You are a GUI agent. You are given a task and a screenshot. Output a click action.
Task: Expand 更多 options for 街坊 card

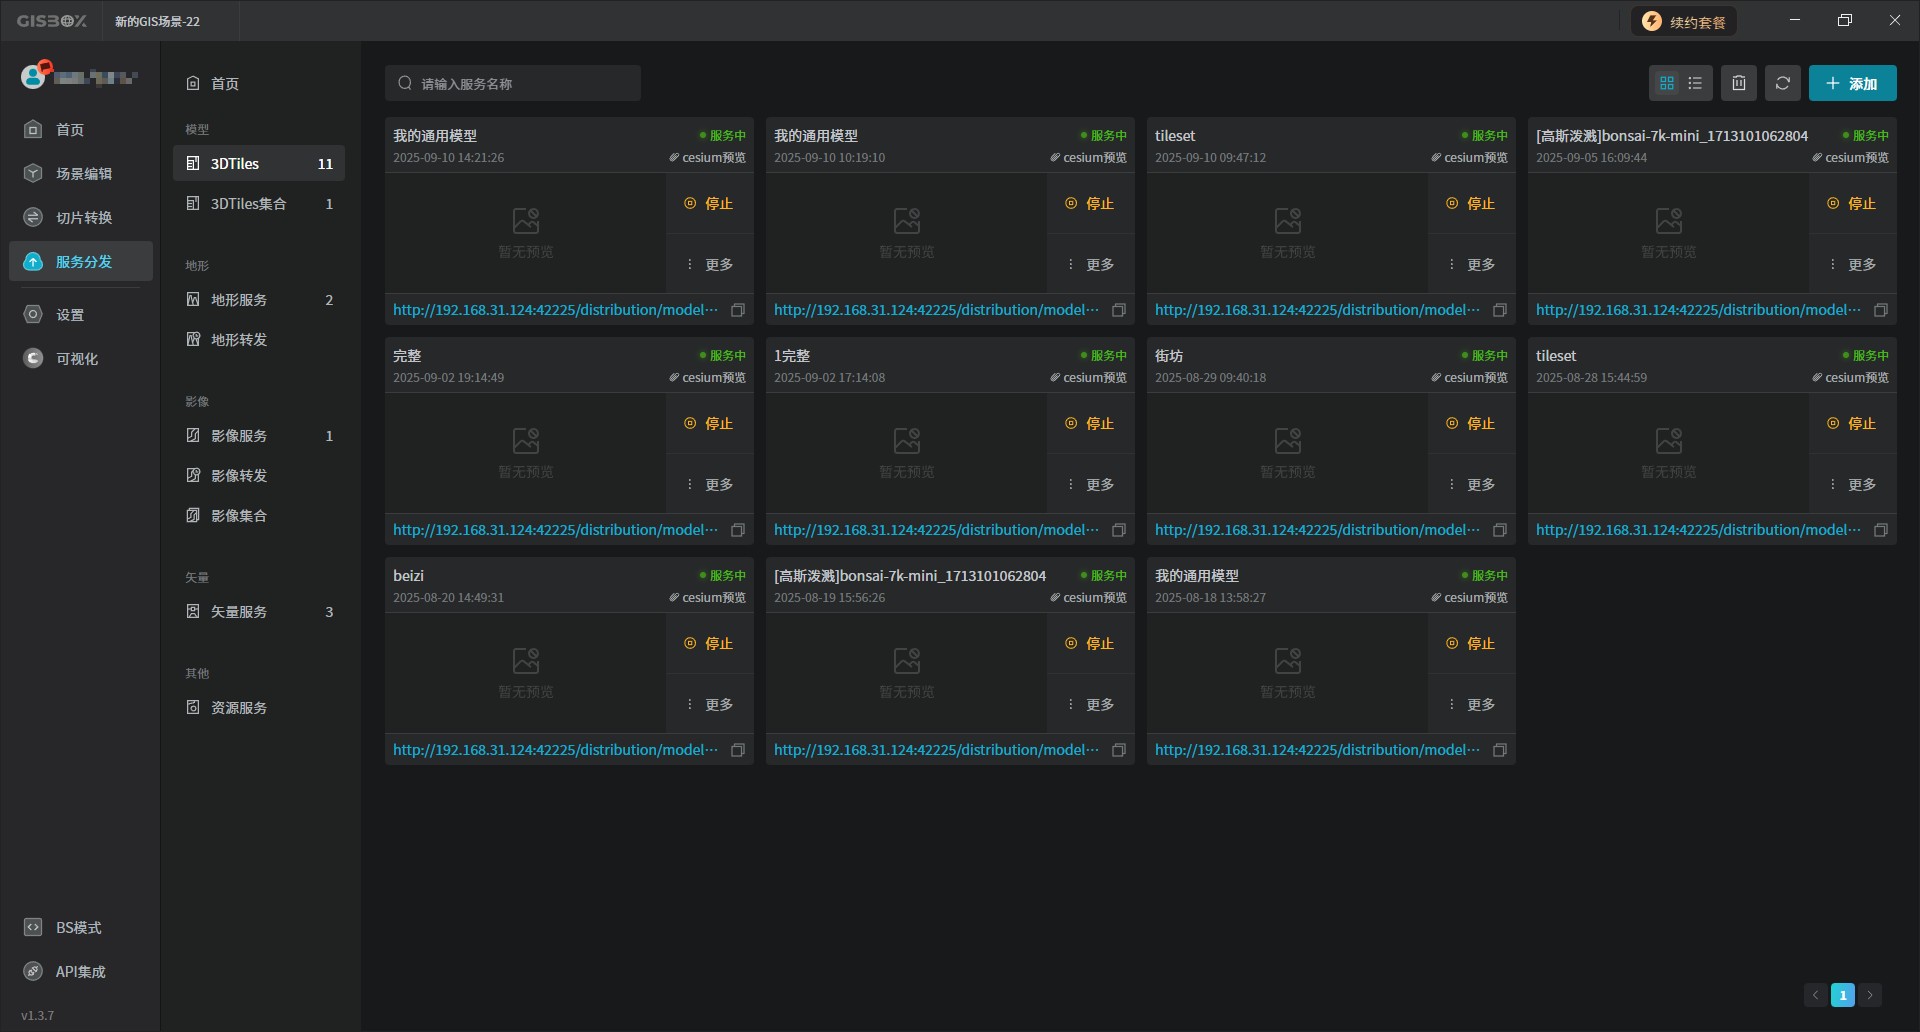pyautogui.click(x=1471, y=484)
